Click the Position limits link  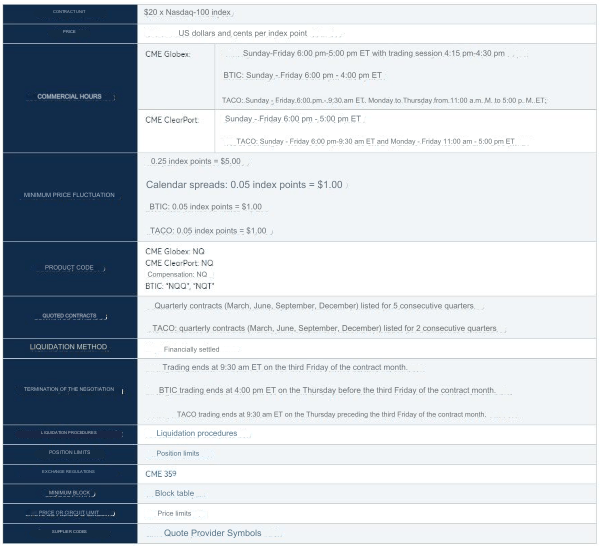coord(177,453)
